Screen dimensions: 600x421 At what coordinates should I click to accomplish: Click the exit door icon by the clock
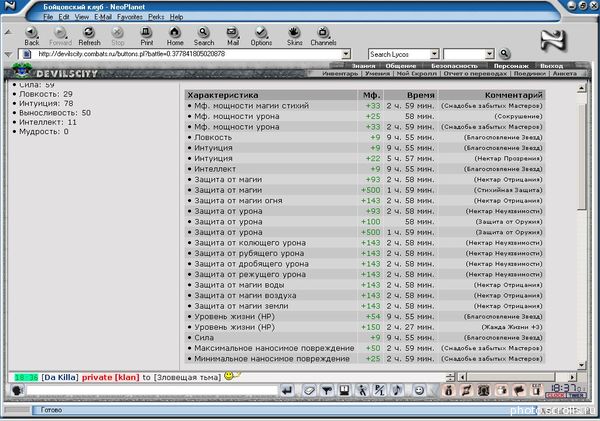pos(536,390)
